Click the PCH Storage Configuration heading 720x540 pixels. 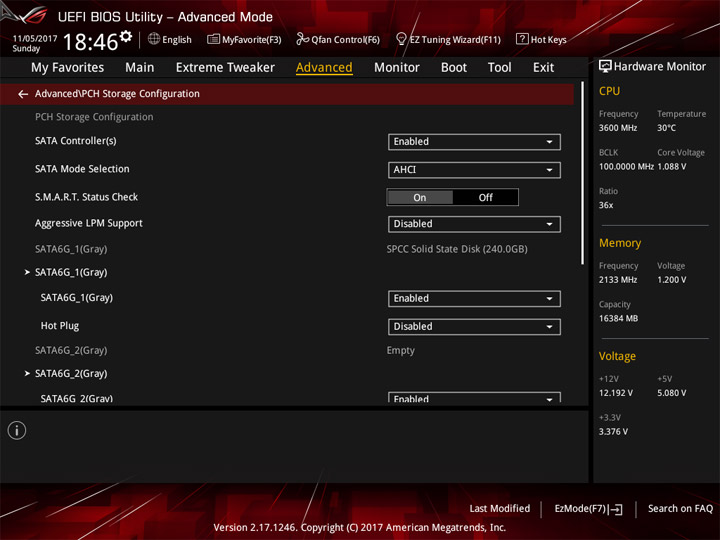[x=94, y=117]
